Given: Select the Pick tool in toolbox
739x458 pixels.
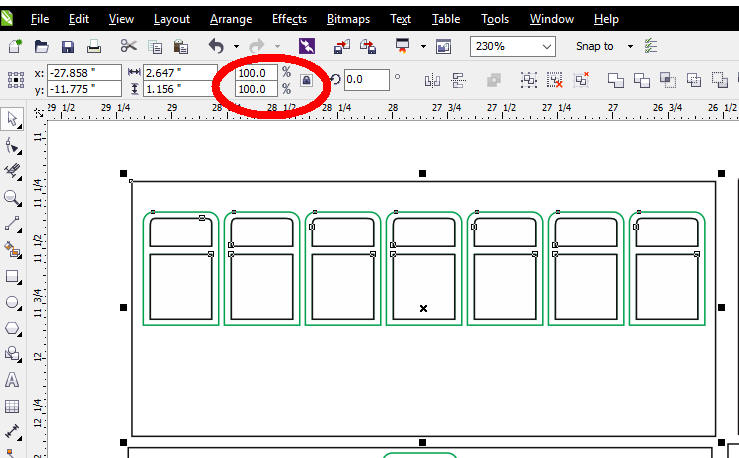Looking at the screenshot, I should [x=13, y=120].
